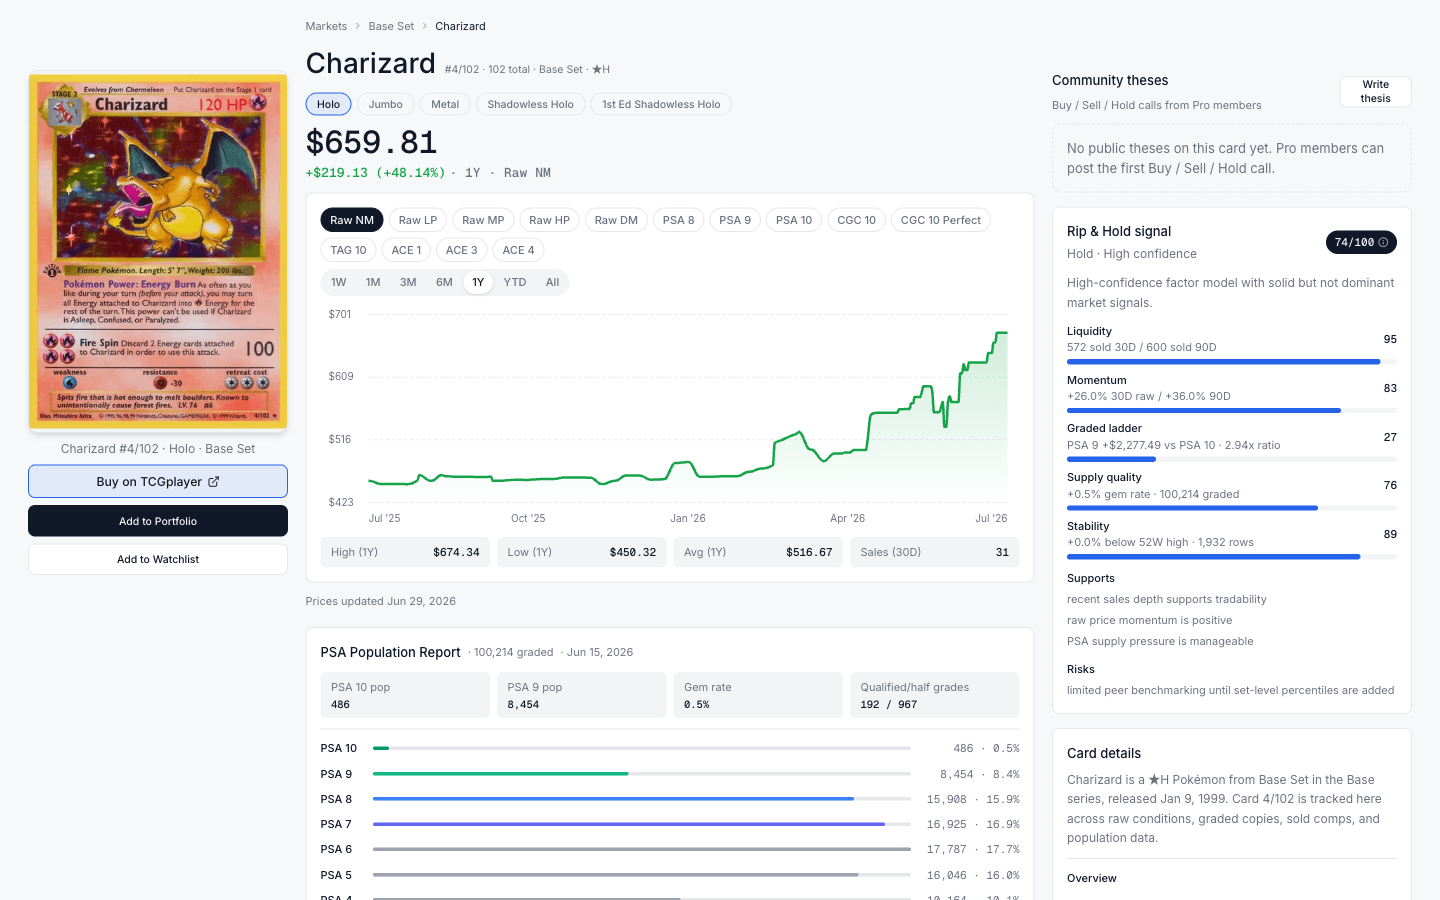
Task: Click the PSA 10 population bar
Action: 641,748
